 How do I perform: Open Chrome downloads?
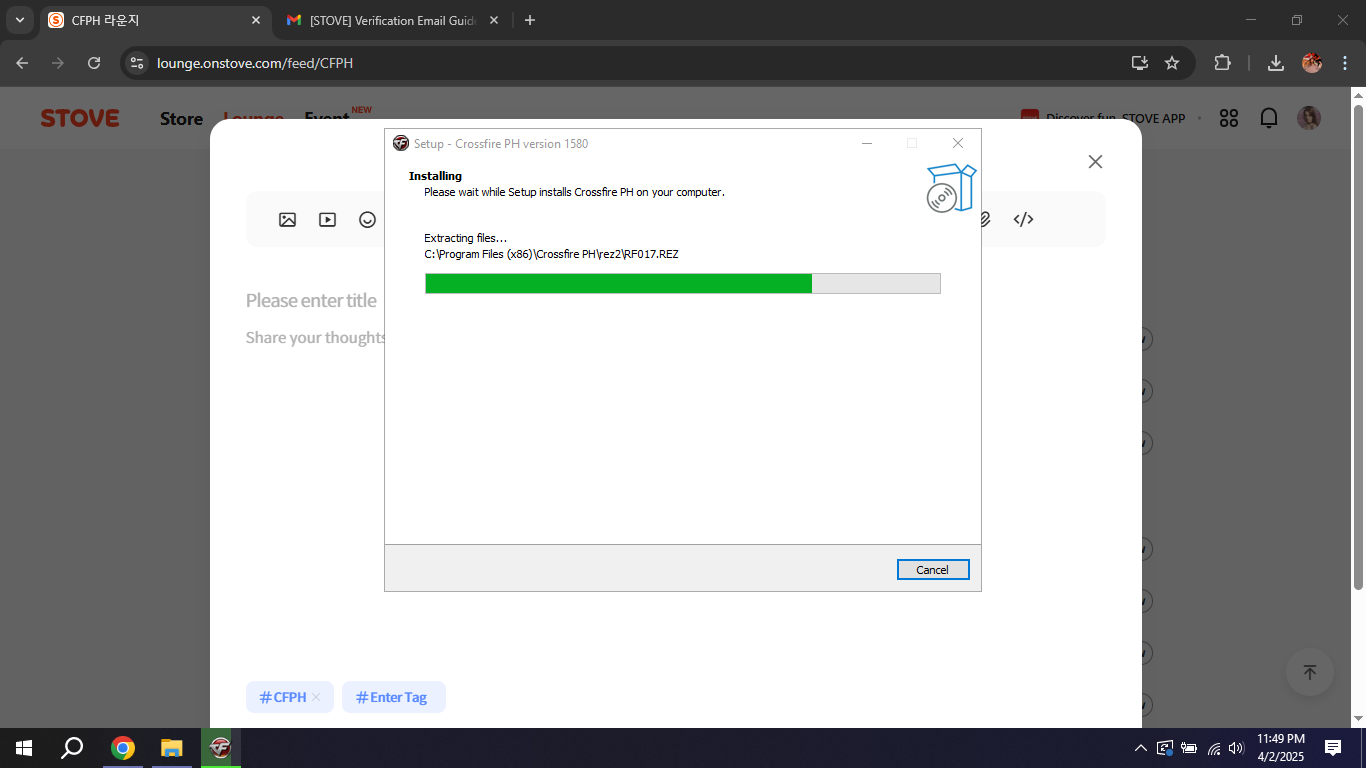[1276, 63]
